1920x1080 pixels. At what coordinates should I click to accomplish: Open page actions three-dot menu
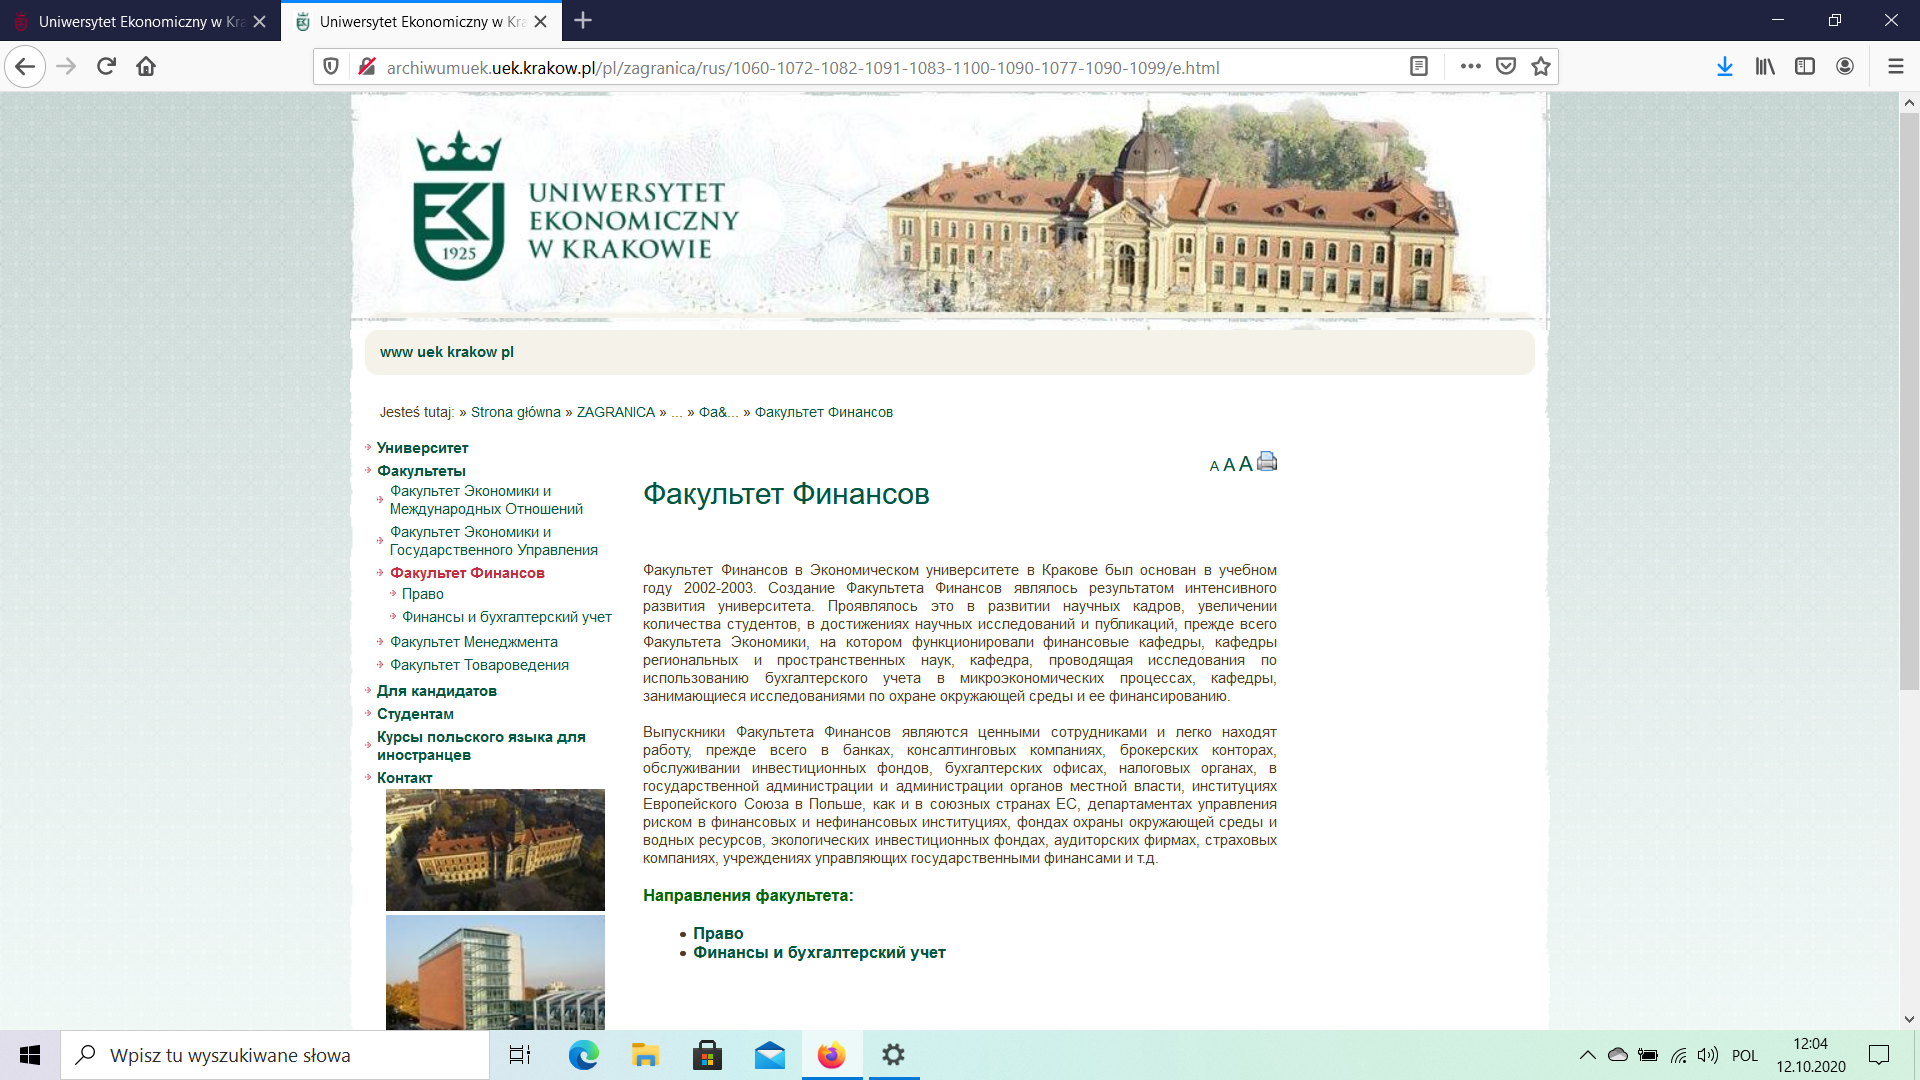(x=1470, y=67)
